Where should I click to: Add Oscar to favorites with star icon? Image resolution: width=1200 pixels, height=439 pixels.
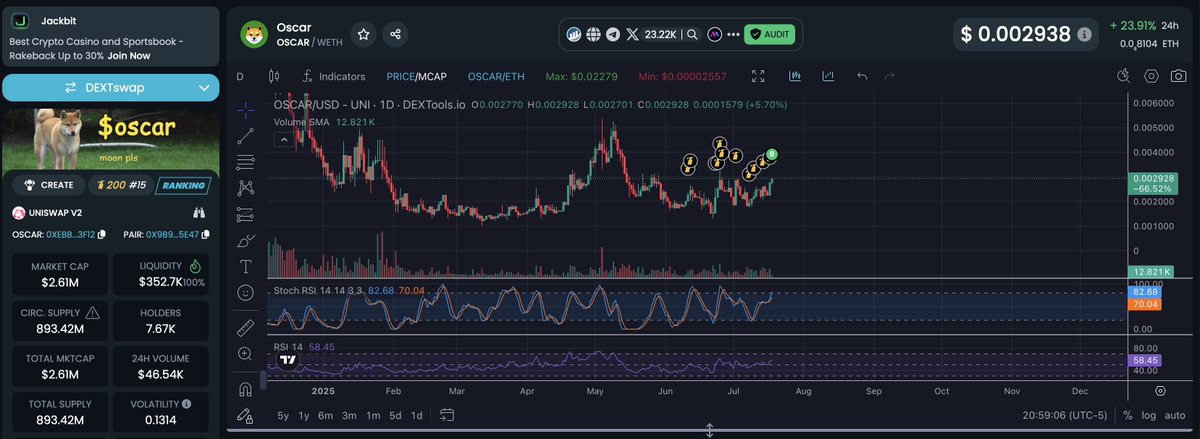coord(364,34)
